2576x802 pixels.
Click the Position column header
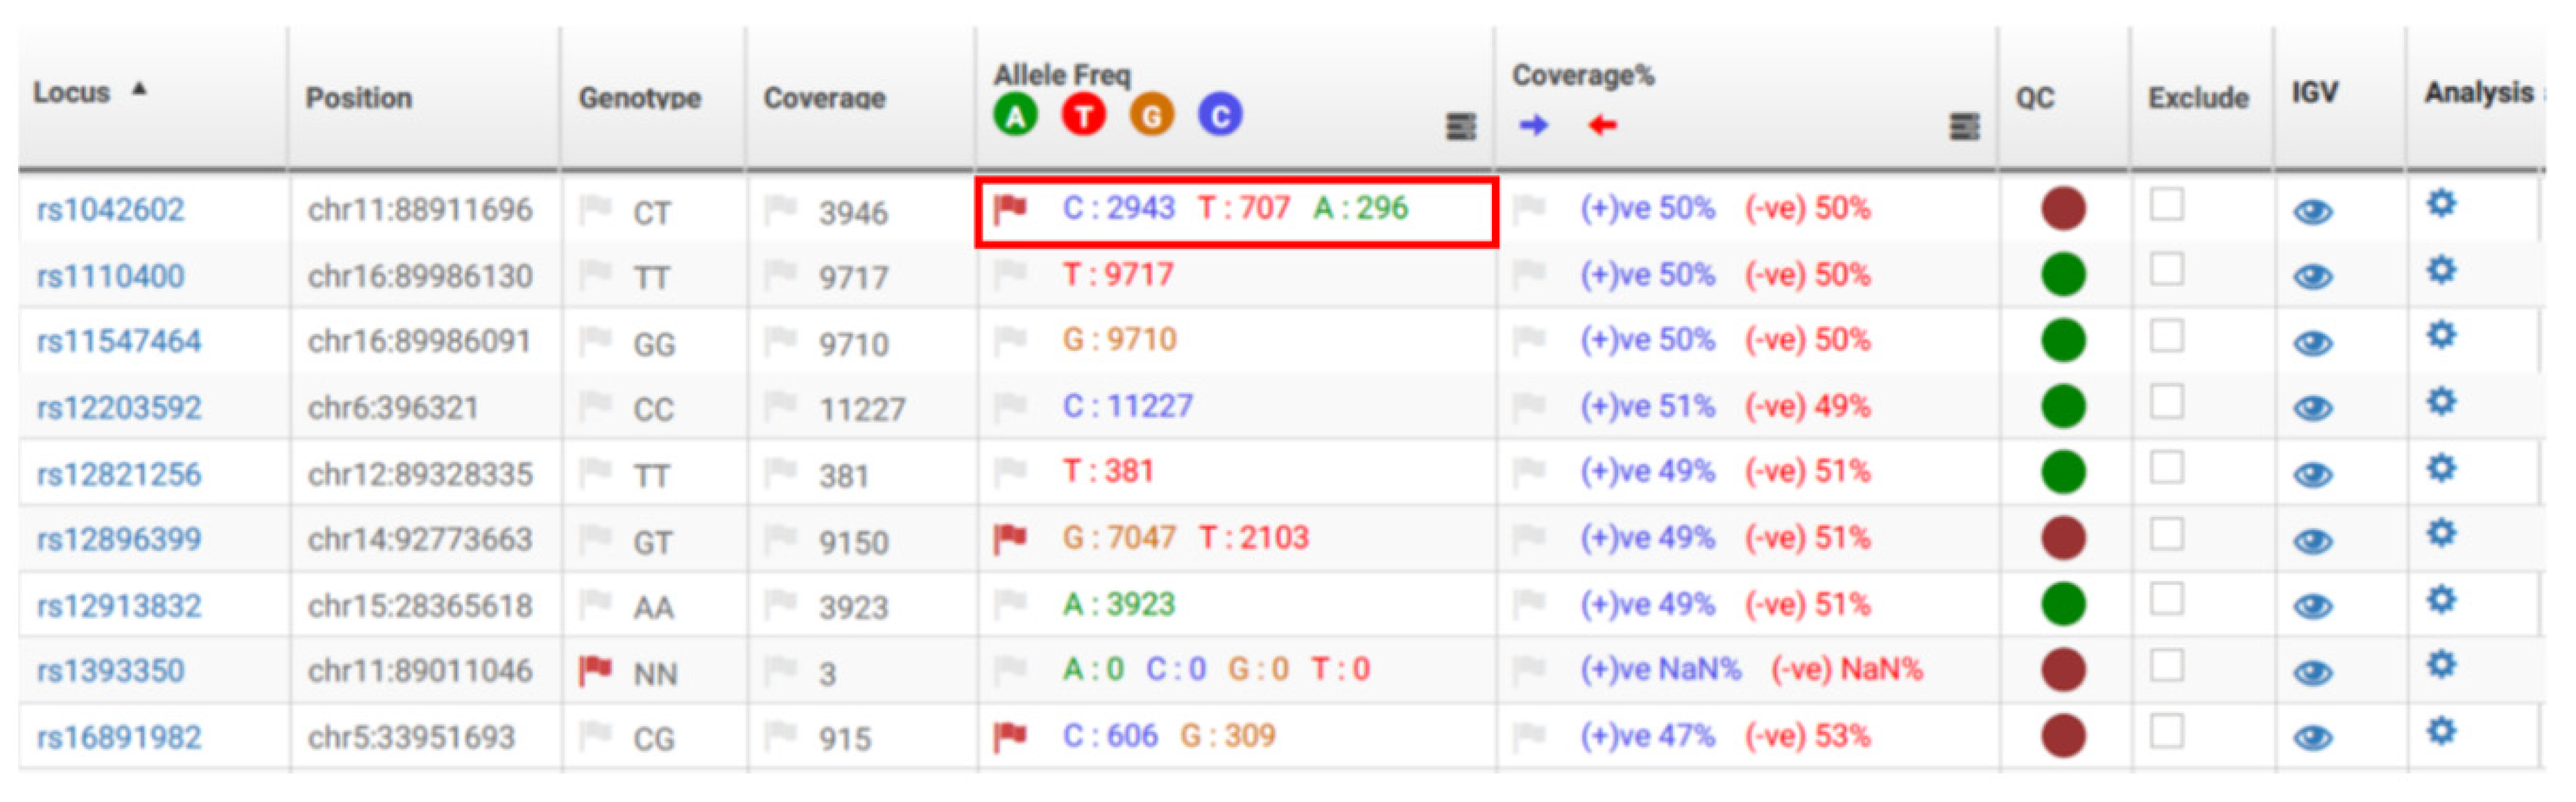point(359,98)
